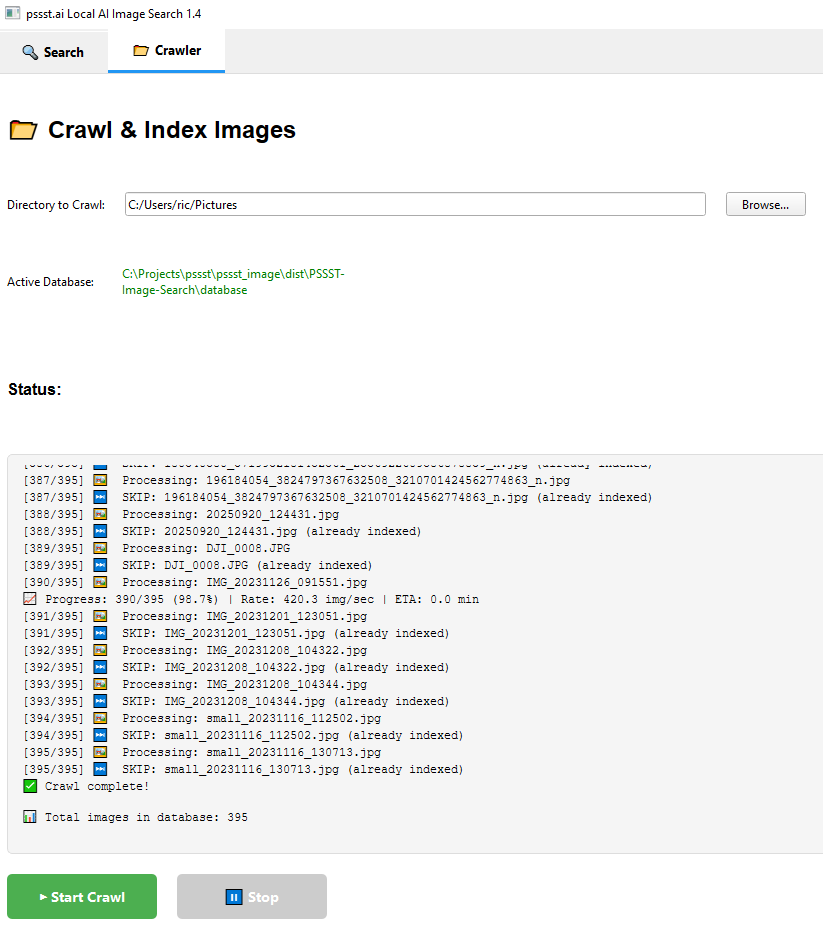This screenshot has width=823, height=925.
Task: Open the active database path link
Action: click(x=232, y=281)
